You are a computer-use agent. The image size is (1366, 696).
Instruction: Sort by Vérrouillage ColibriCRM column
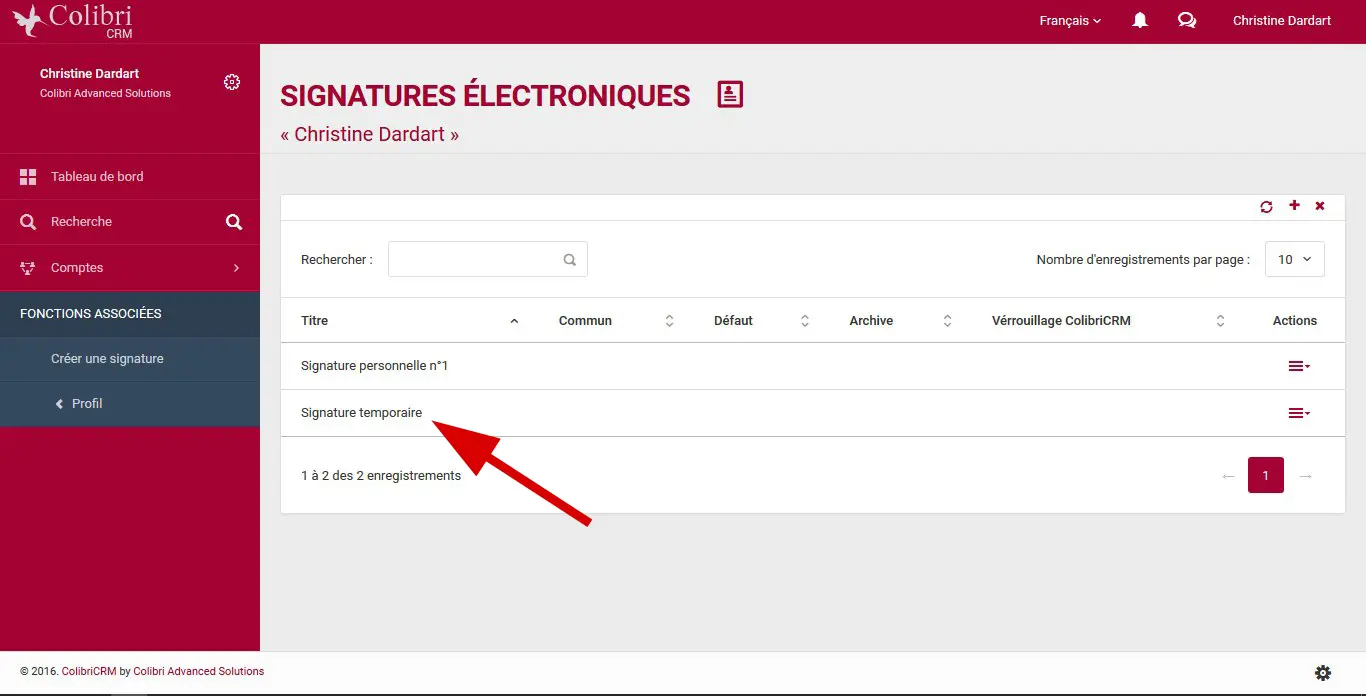click(1108, 321)
